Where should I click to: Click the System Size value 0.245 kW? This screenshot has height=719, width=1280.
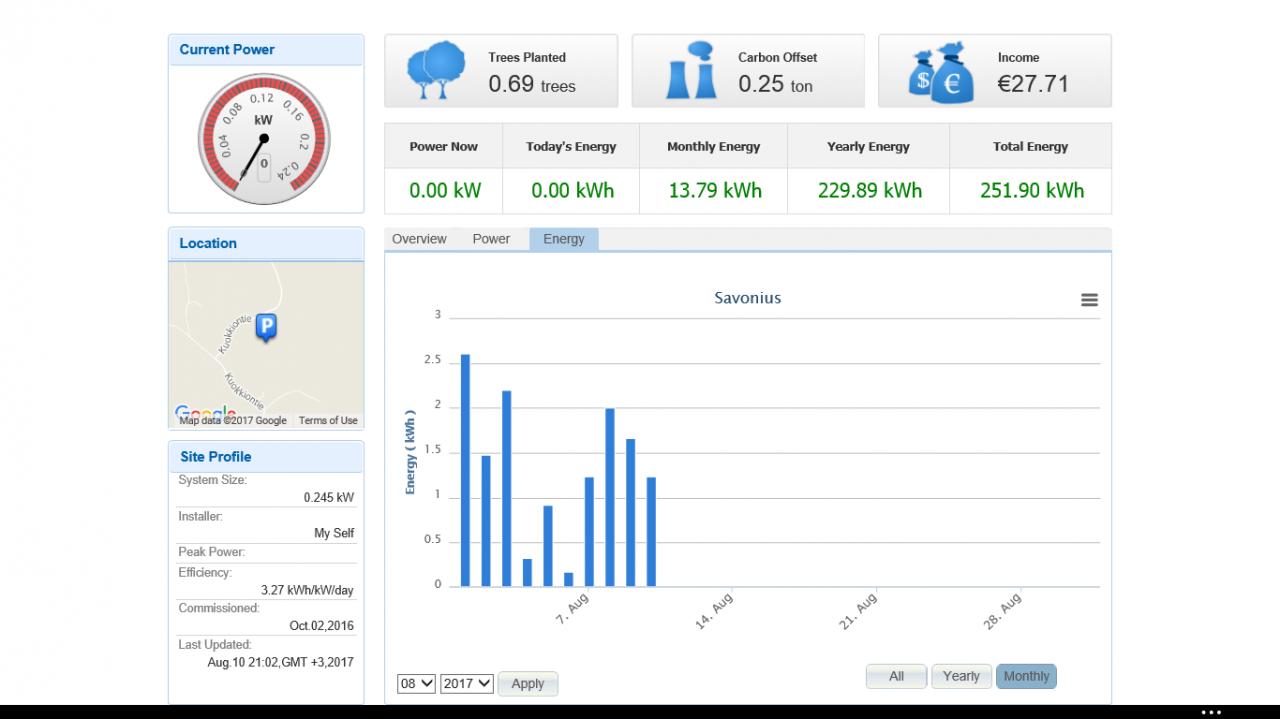(329, 498)
